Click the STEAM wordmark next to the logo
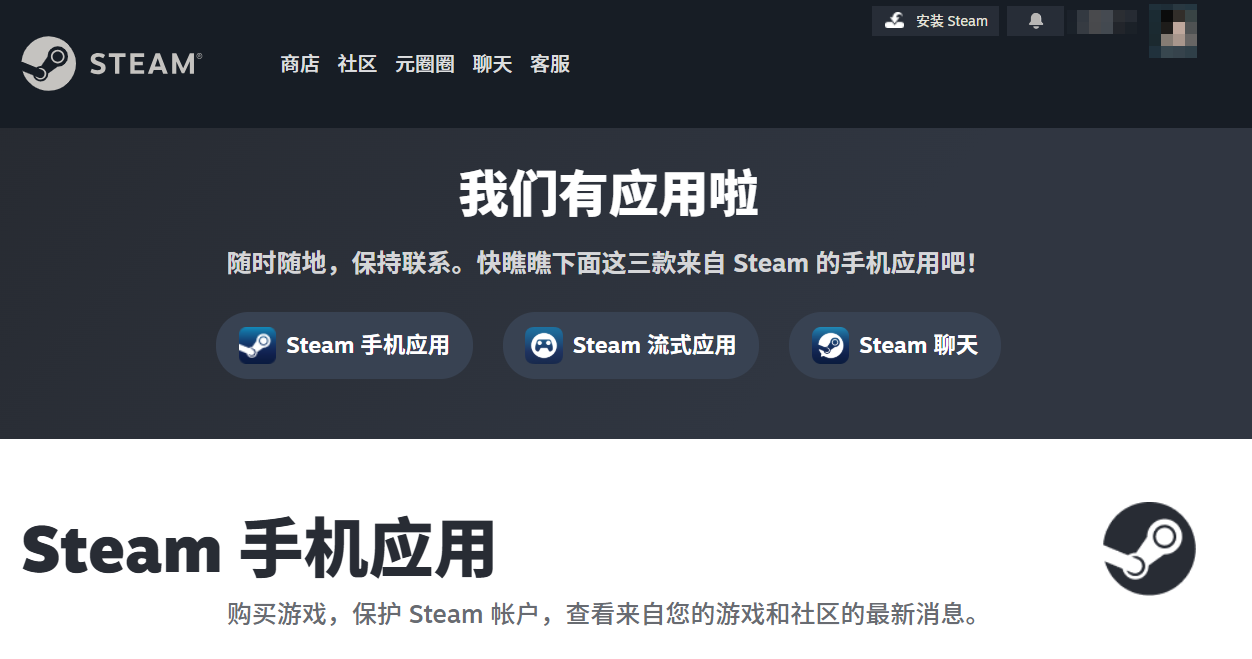1252x659 pixels. 143,63
